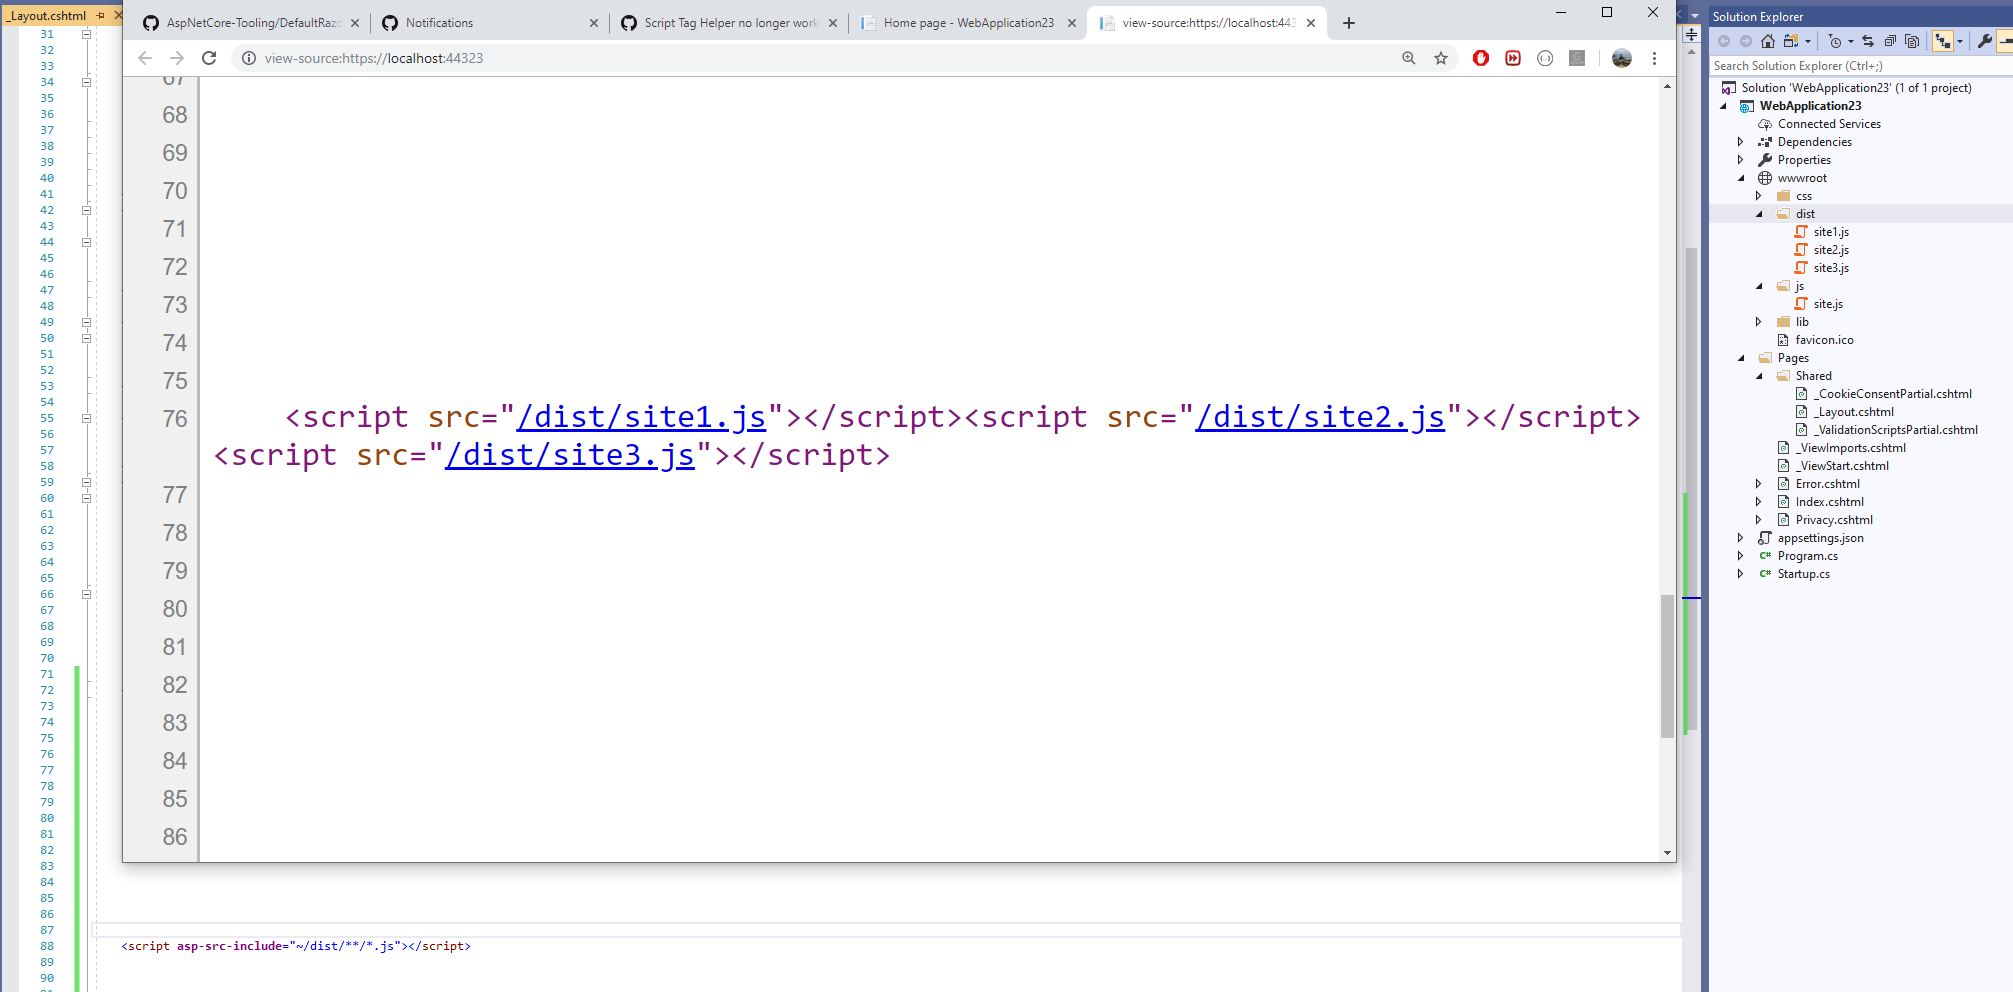Click the zoom magnifier in the address bar
This screenshot has height=992, width=2013.
[x=1409, y=58]
